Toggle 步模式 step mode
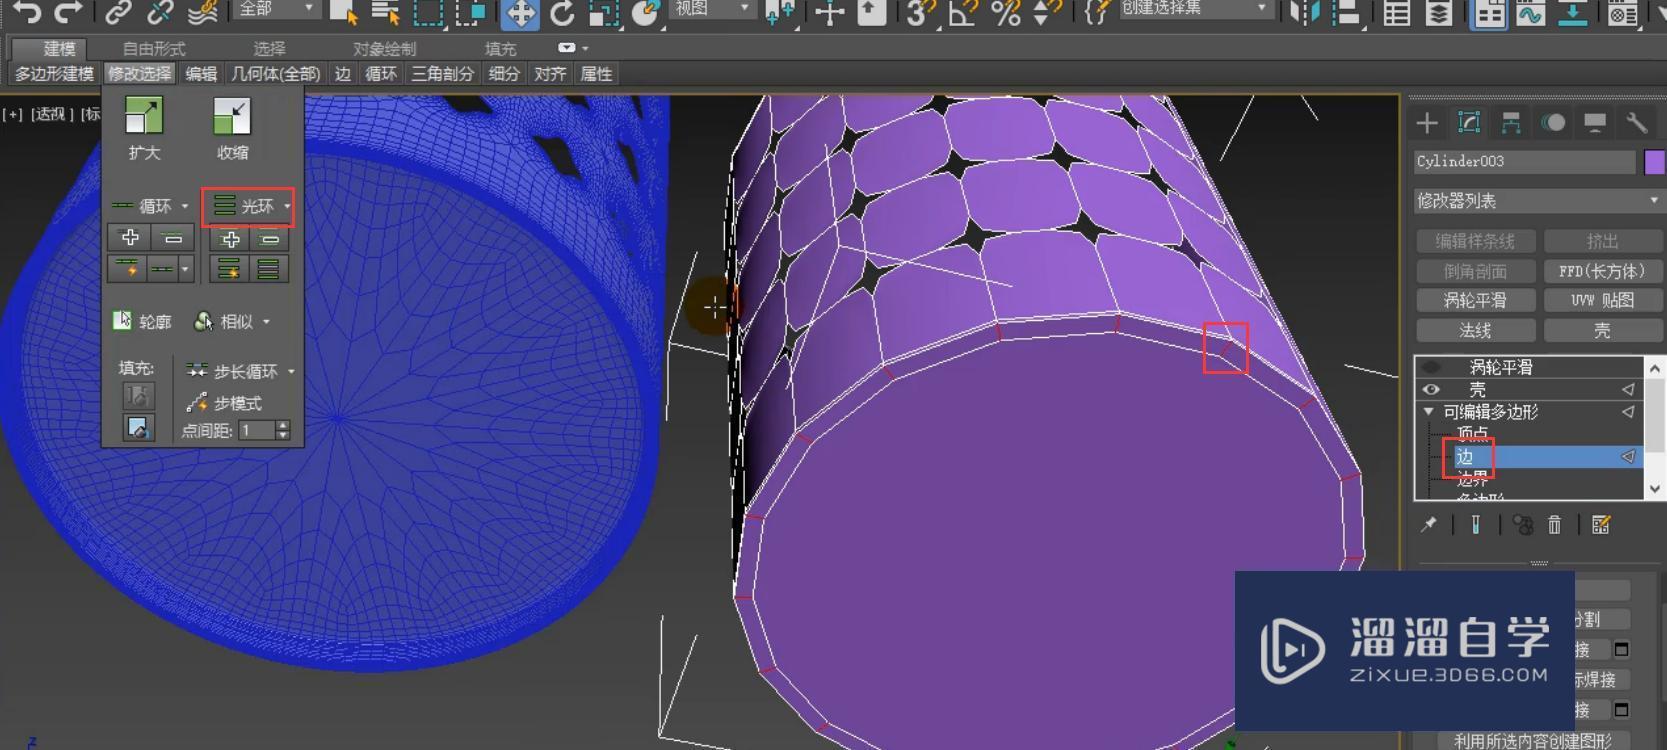The height and width of the screenshot is (750, 1667). [x=224, y=403]
